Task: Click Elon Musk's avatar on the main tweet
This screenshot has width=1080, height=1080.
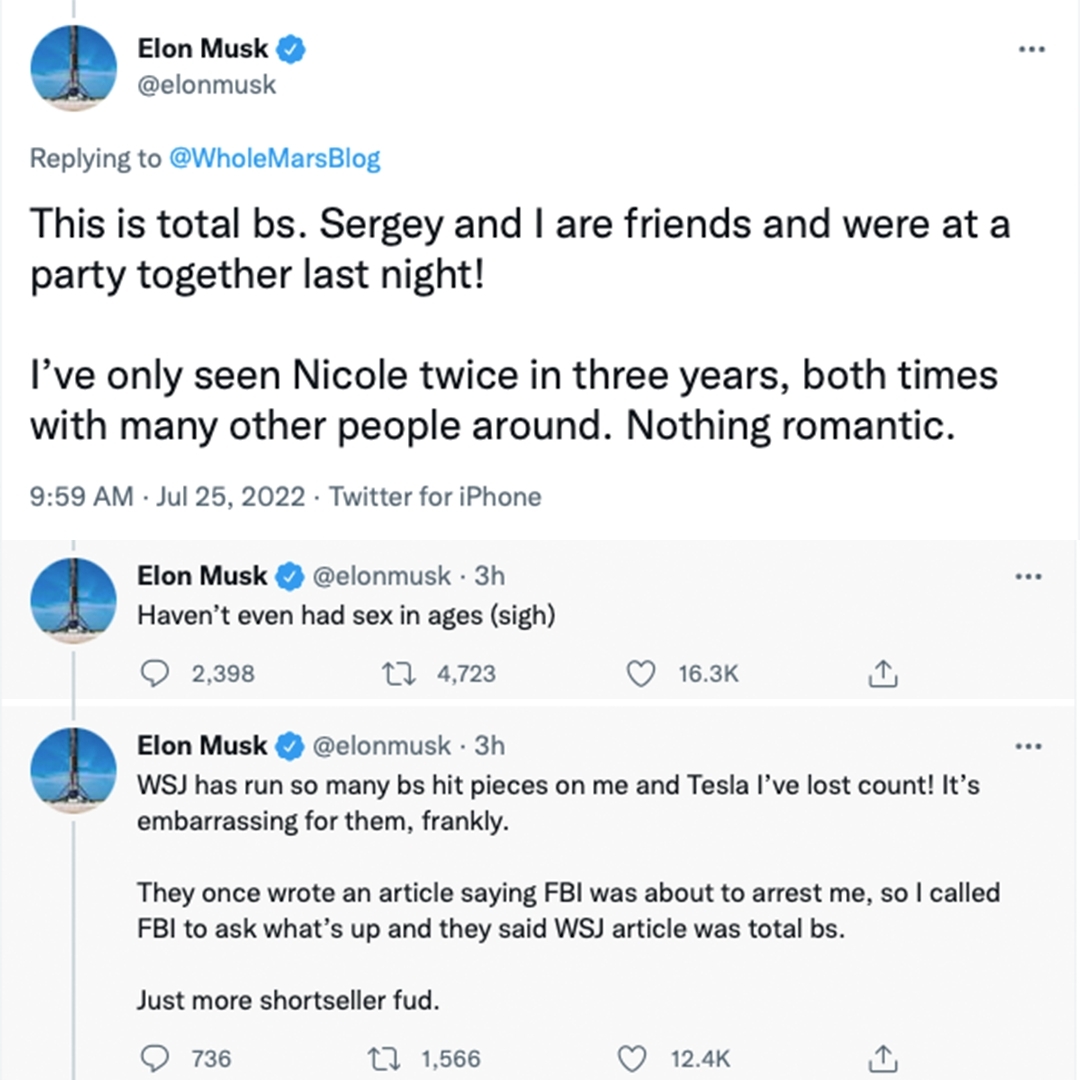Action: point(73,68)
